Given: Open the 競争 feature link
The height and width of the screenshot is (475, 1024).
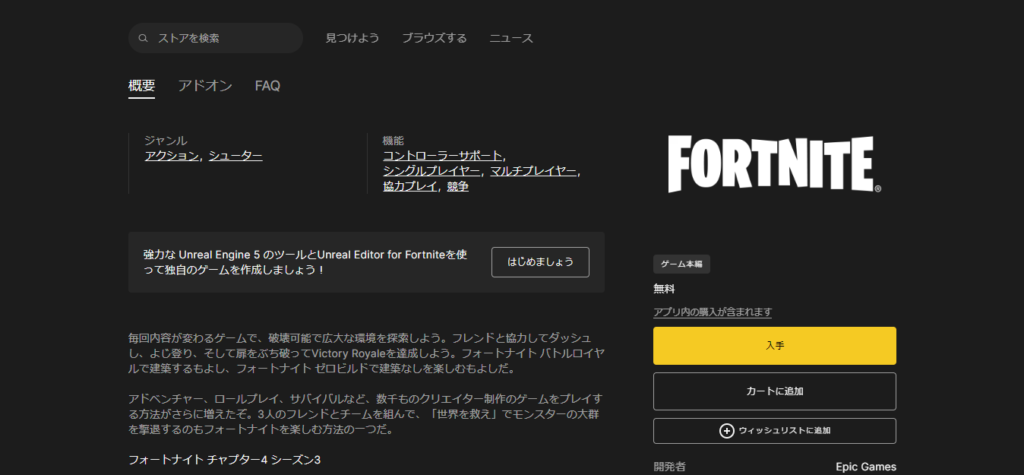Looking at the screenshot, I should tap(458, 187).
